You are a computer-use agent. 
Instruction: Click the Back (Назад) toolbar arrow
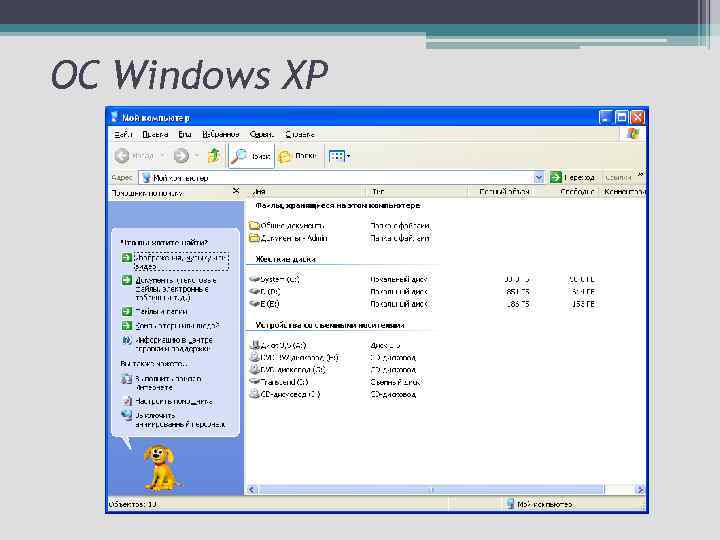pos(122,156)
